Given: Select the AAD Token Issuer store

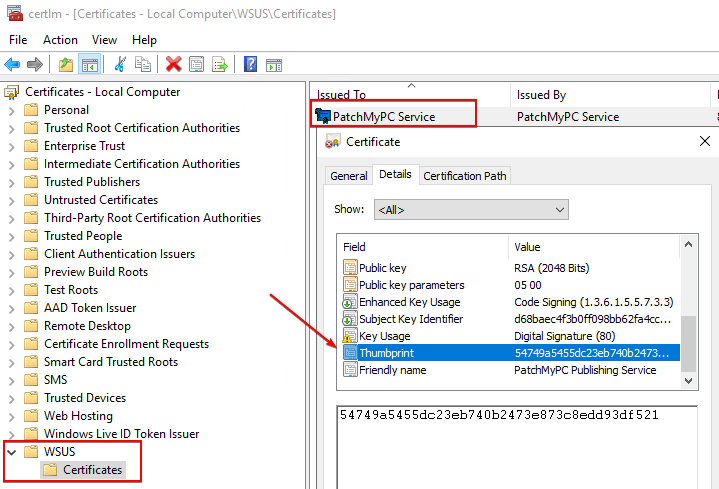Looking at the screenshot, I should (90, 308).
